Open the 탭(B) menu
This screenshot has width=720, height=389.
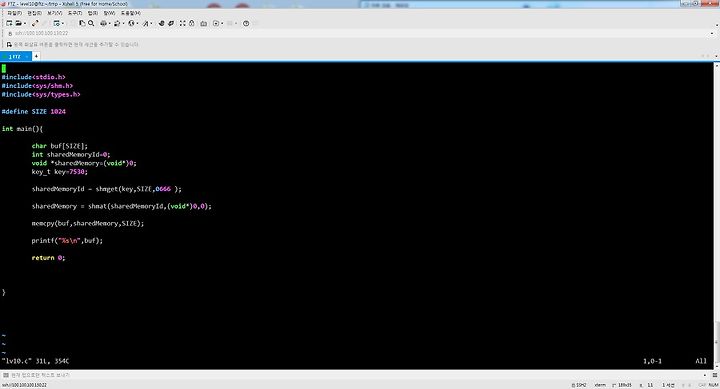pyautogui.click(x=93, y=13)
